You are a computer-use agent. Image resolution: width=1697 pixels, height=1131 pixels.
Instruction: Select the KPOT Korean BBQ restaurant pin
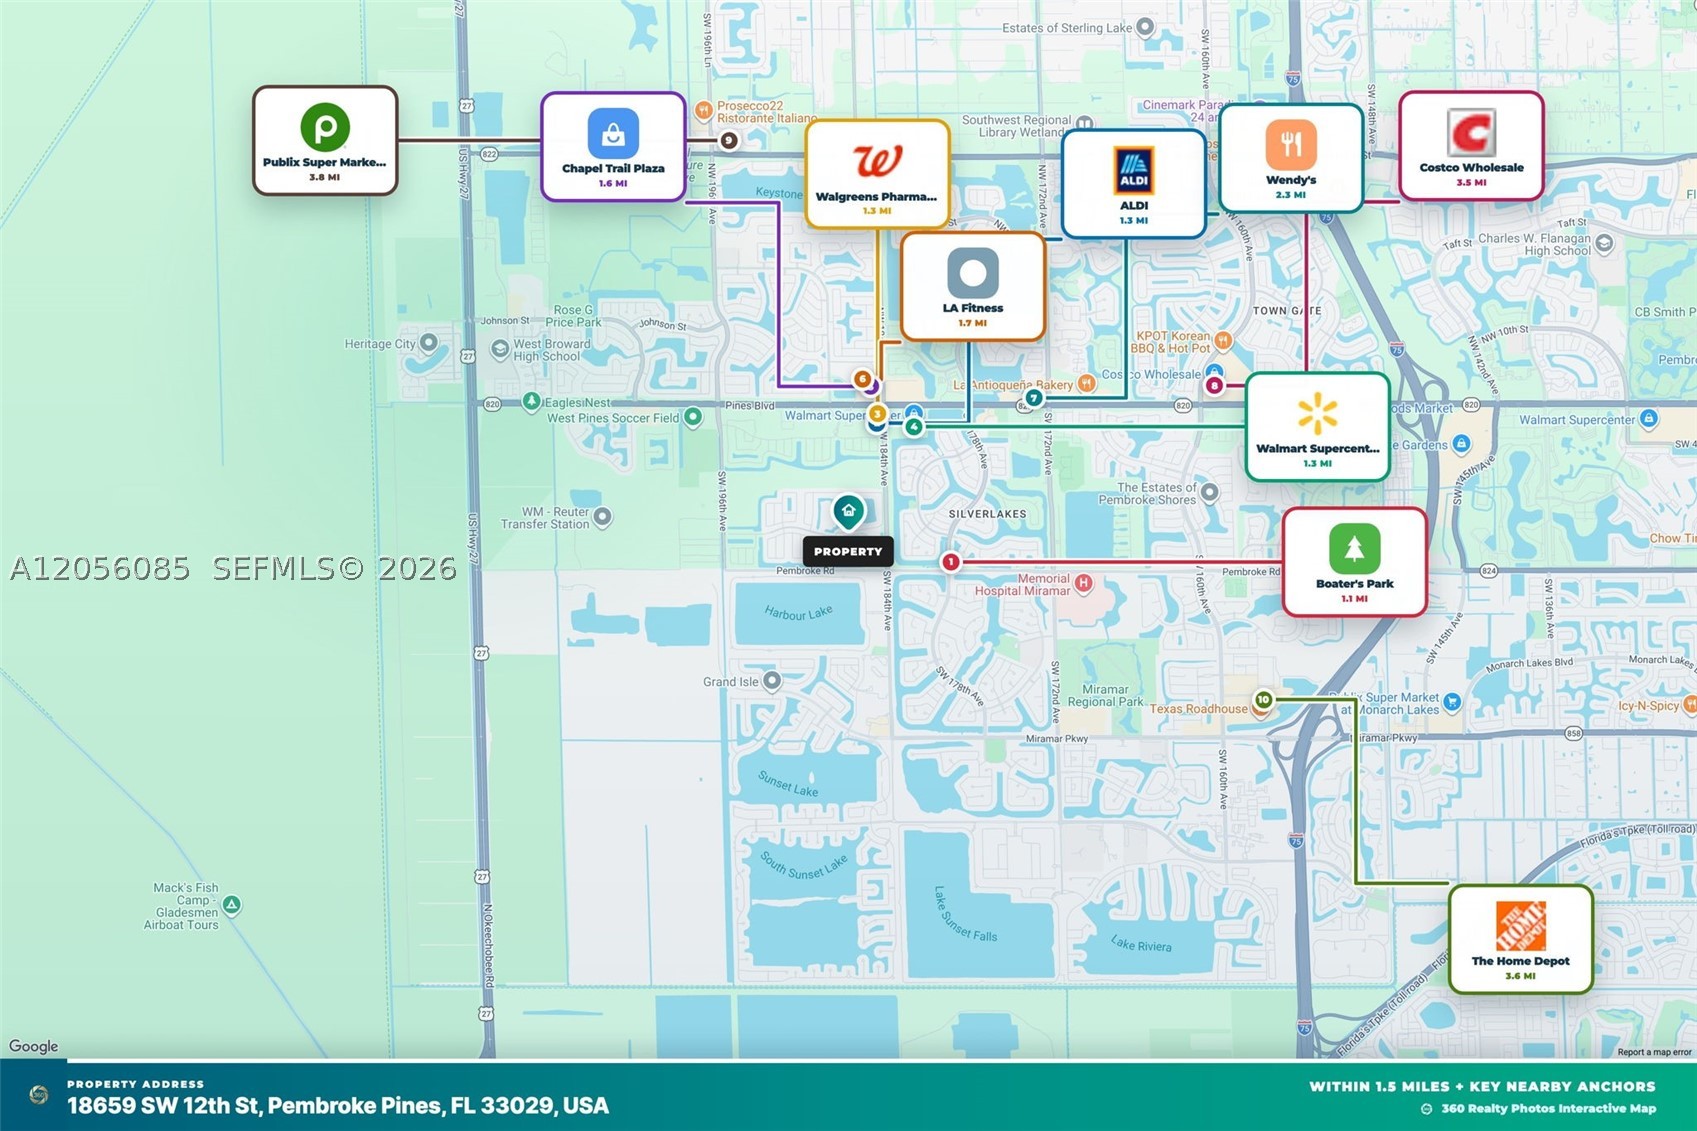point(1222,341)
